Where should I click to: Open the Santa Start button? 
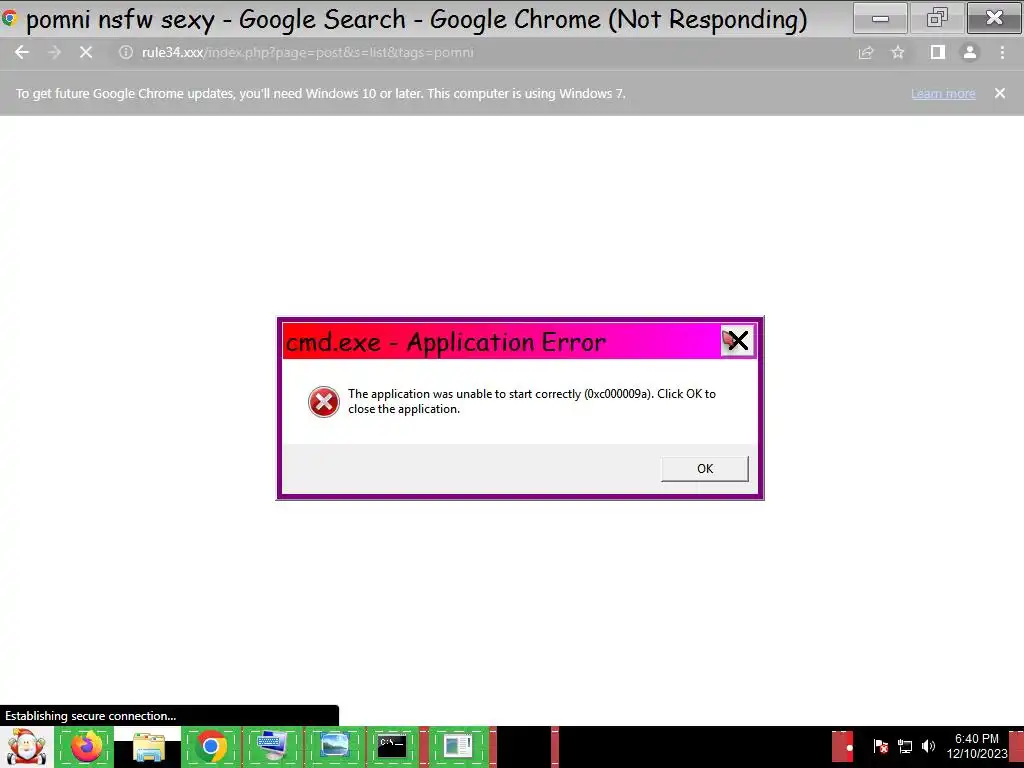(x=26, y=747)
